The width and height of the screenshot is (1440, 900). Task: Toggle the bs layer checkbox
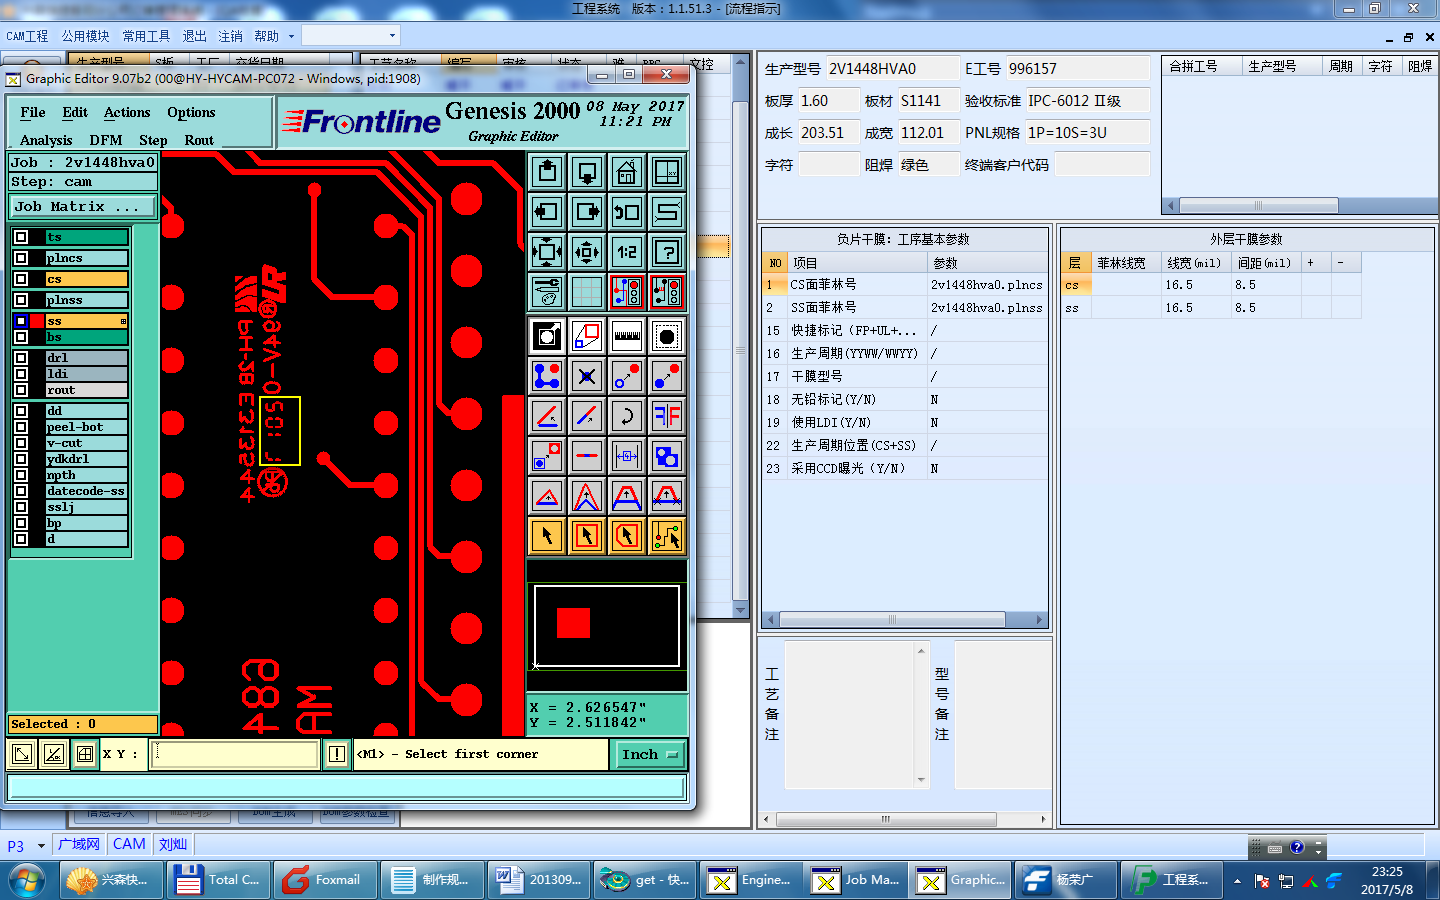[21, 337]
